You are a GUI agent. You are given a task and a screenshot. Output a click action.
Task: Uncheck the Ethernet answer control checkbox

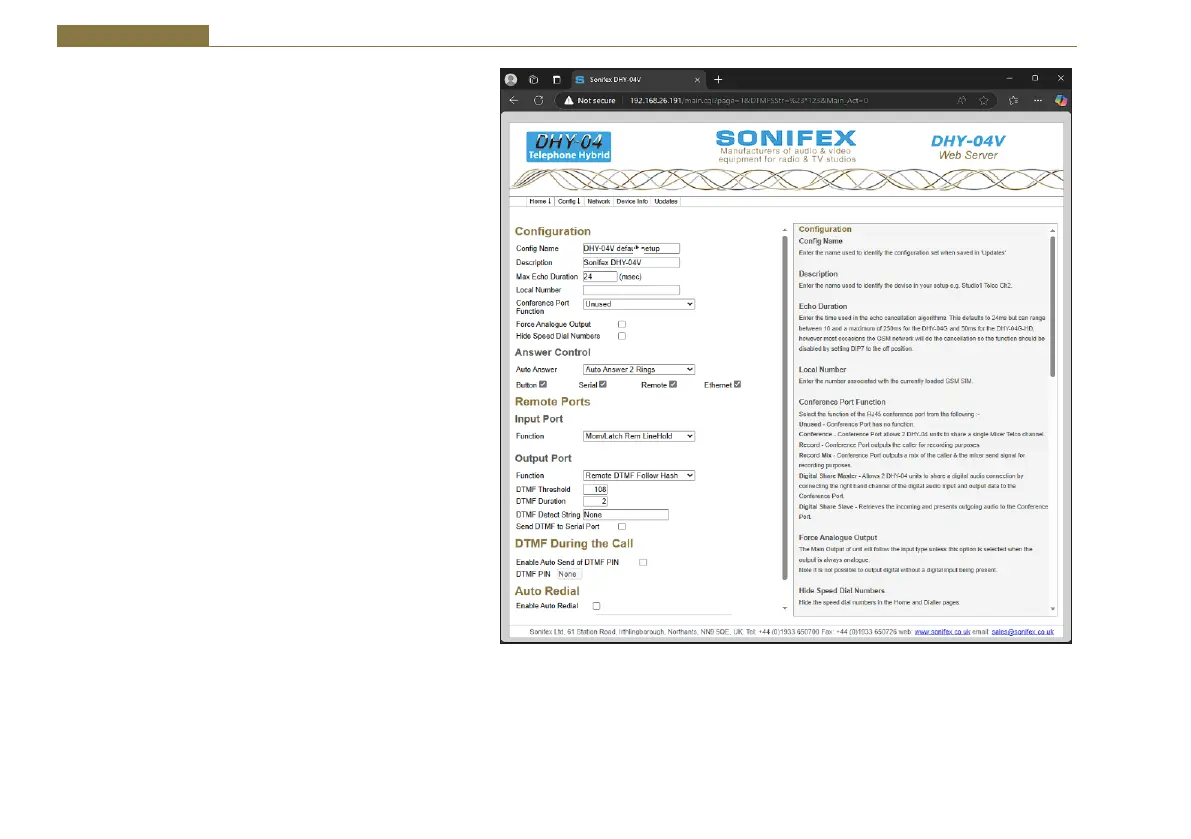point(737,384)
